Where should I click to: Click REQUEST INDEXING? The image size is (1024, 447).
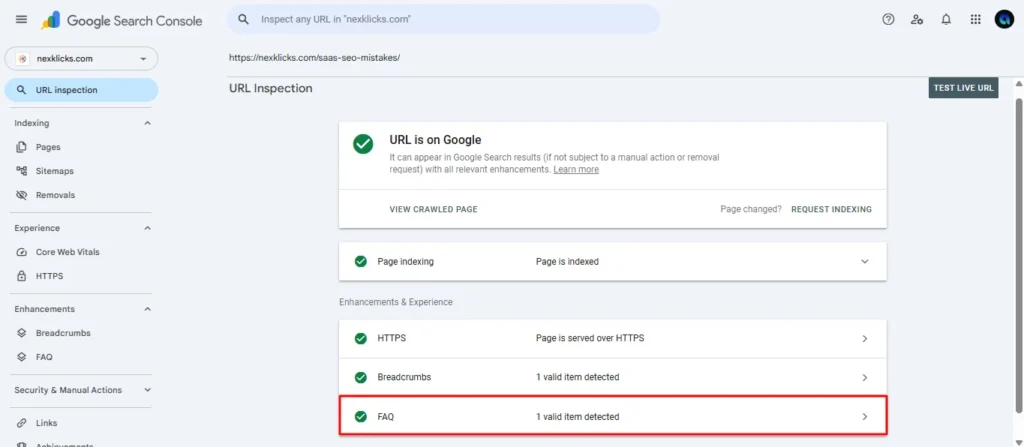(831, 209)
